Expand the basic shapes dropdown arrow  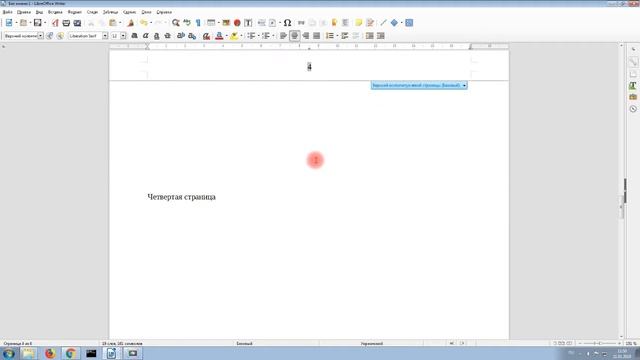[401, 23]
